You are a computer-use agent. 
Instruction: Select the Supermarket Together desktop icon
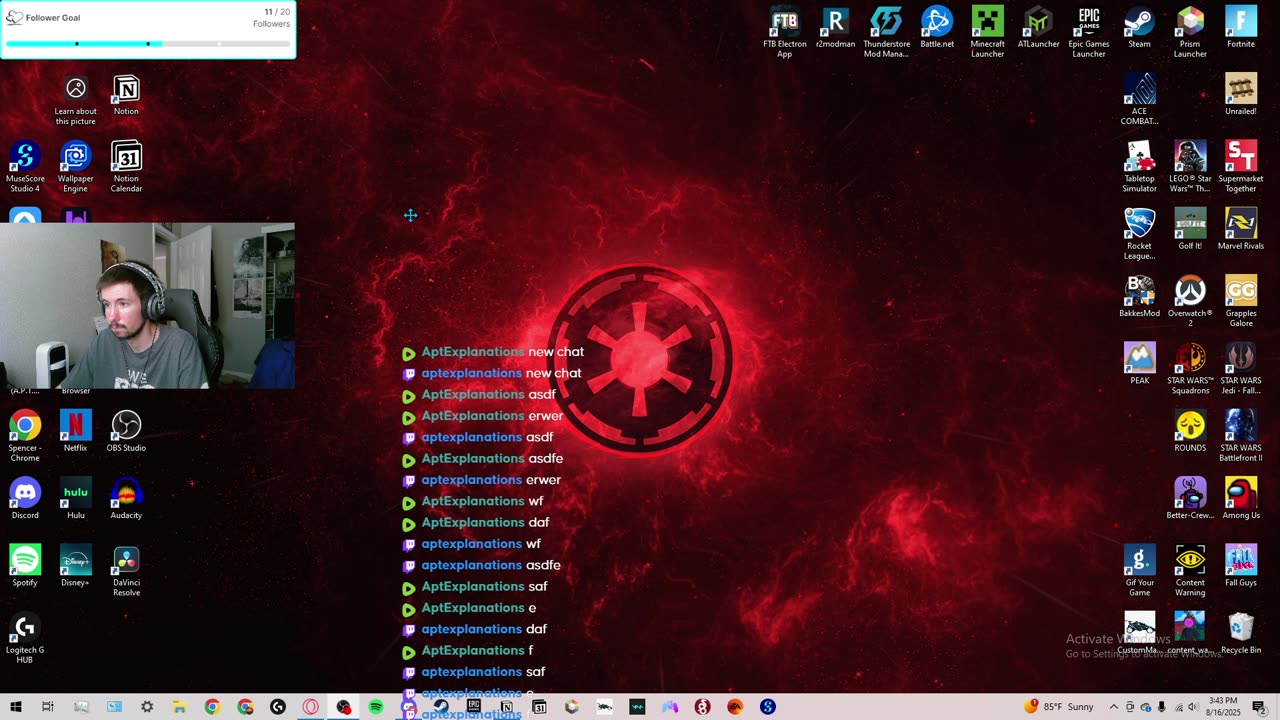[x=1241, y=167]
